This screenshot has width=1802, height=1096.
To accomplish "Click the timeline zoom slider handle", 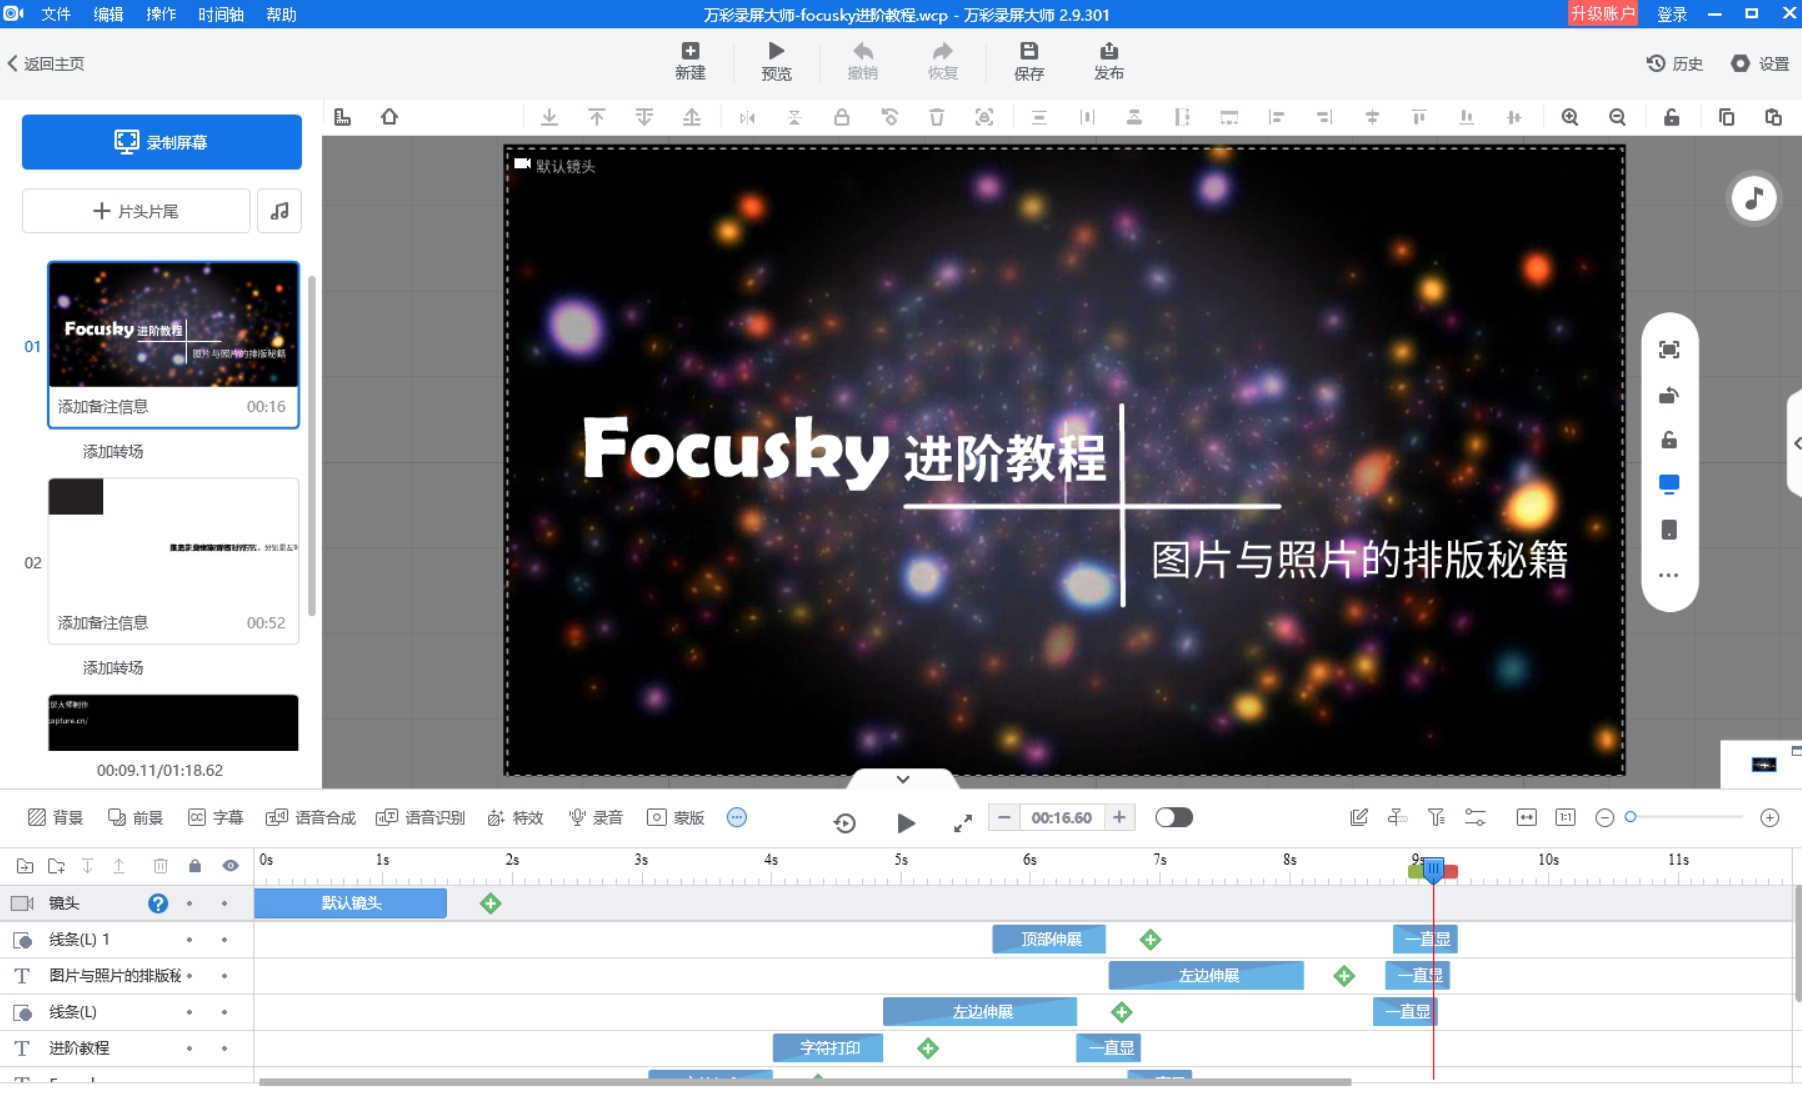I will [1631, 817].
